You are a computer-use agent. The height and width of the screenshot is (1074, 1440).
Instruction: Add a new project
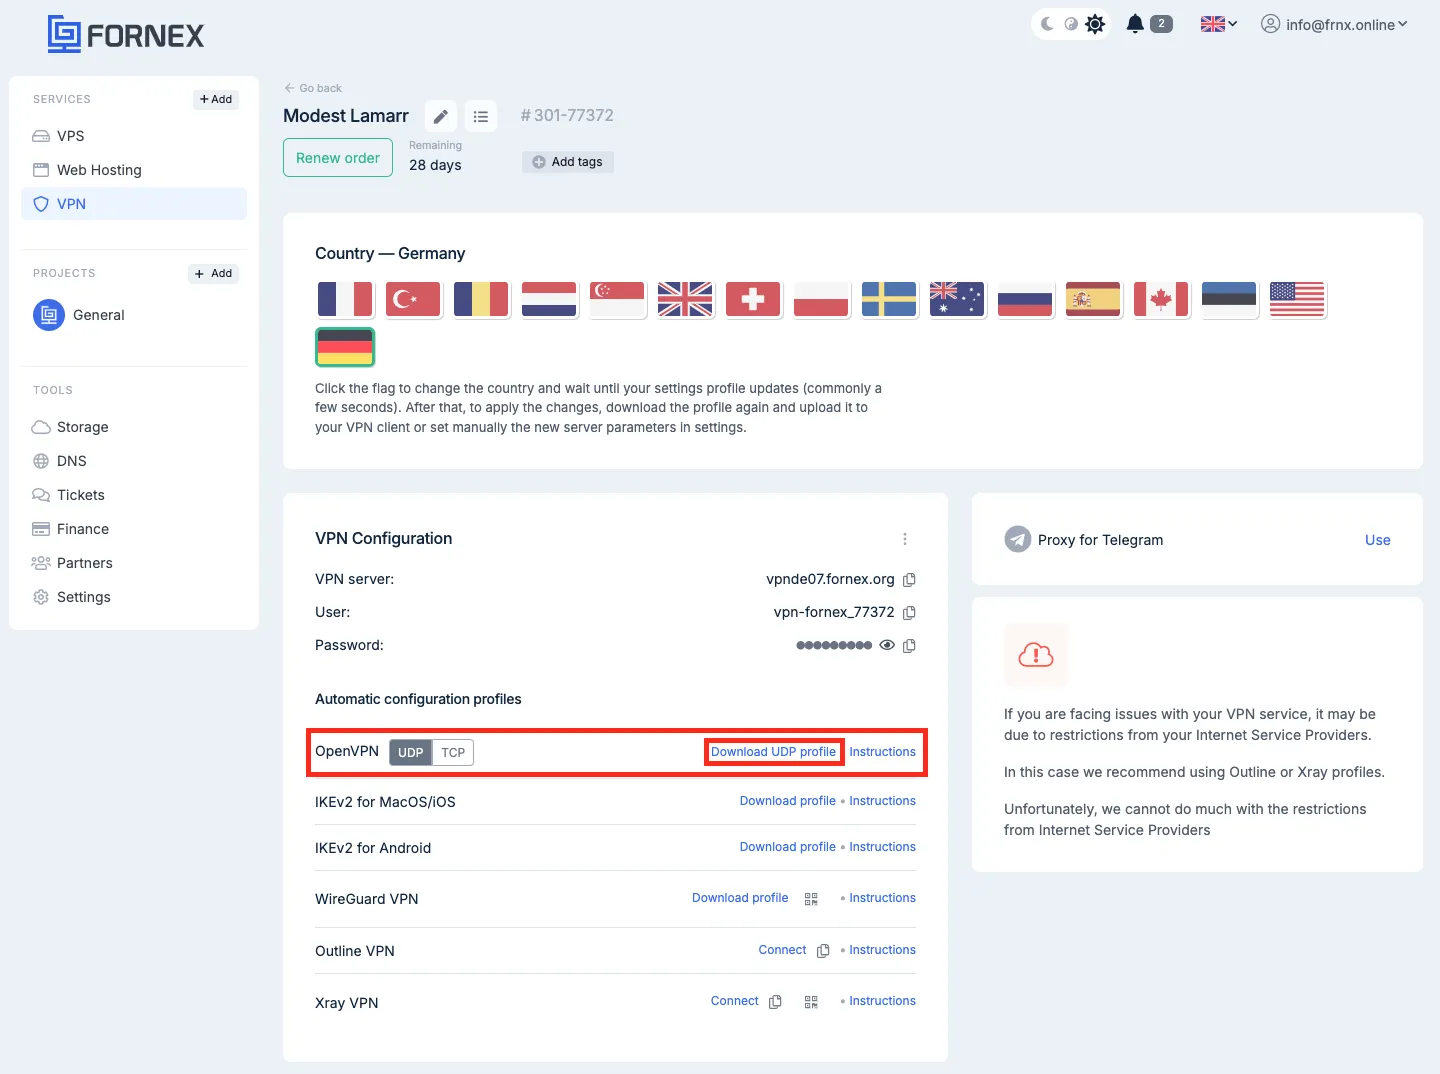(x=214, y=273)
